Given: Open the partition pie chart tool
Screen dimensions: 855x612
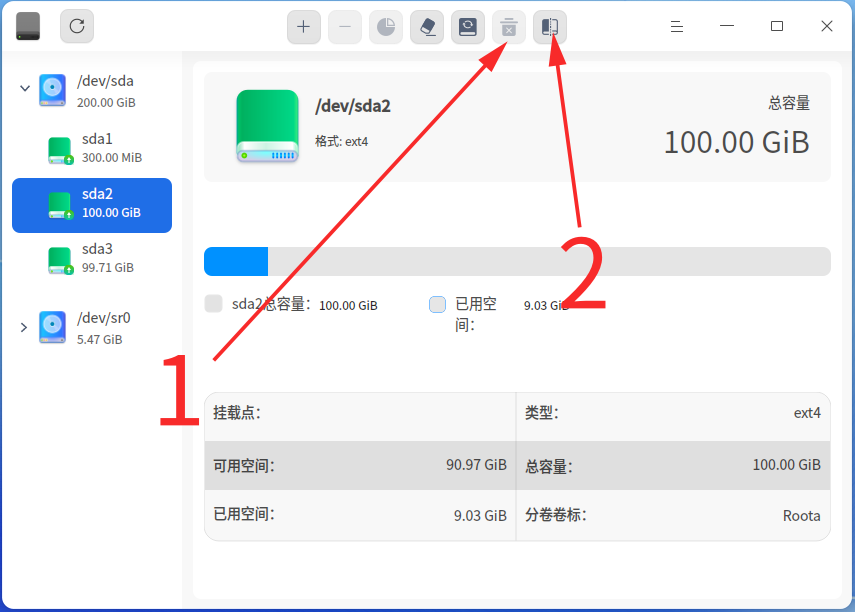Looking at the screenshot, I should tap(386, 27).
